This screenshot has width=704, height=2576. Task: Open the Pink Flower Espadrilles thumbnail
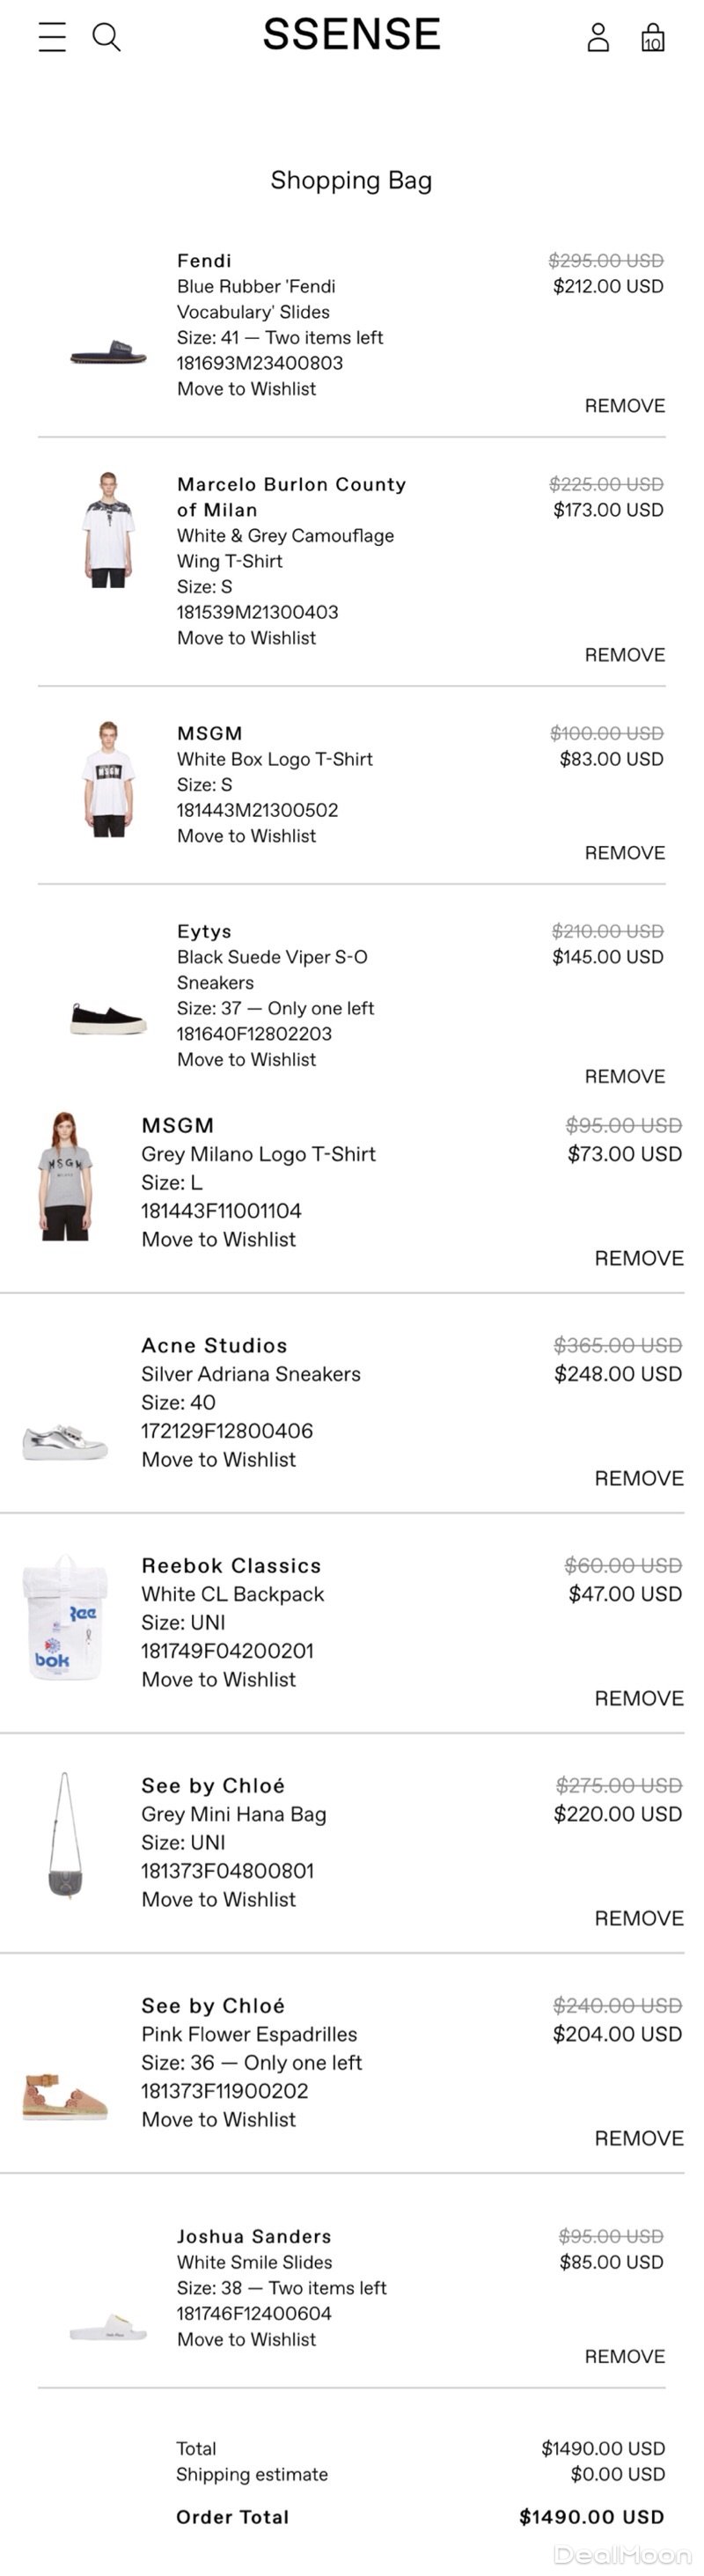point(65,2096)
